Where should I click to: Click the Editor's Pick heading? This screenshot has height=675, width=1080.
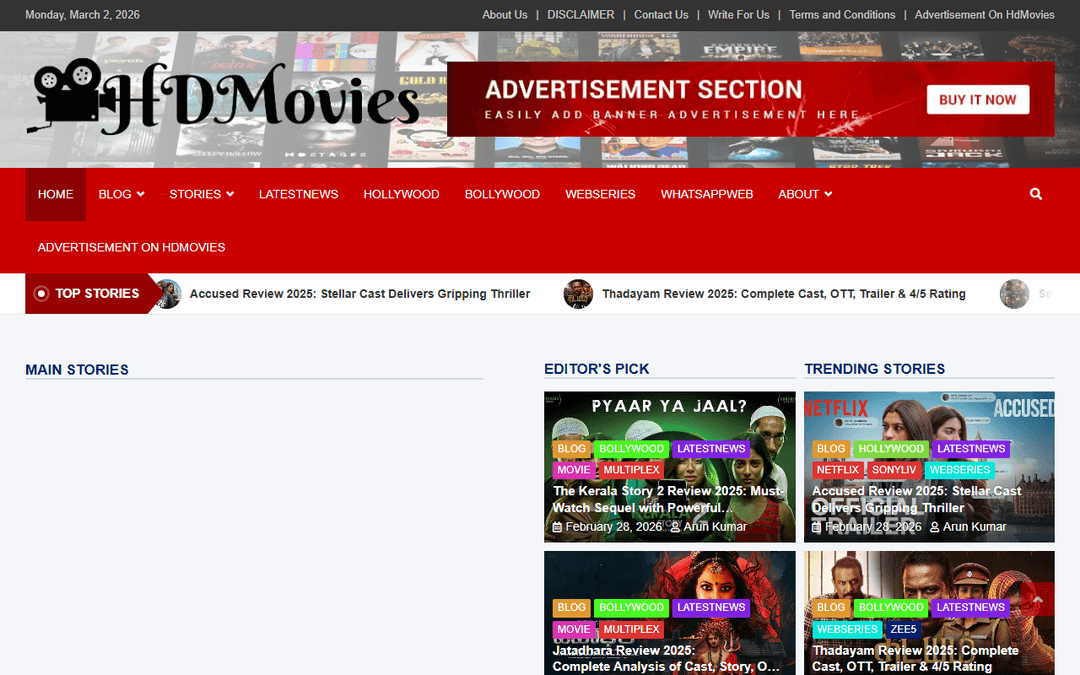coord(596,369)
